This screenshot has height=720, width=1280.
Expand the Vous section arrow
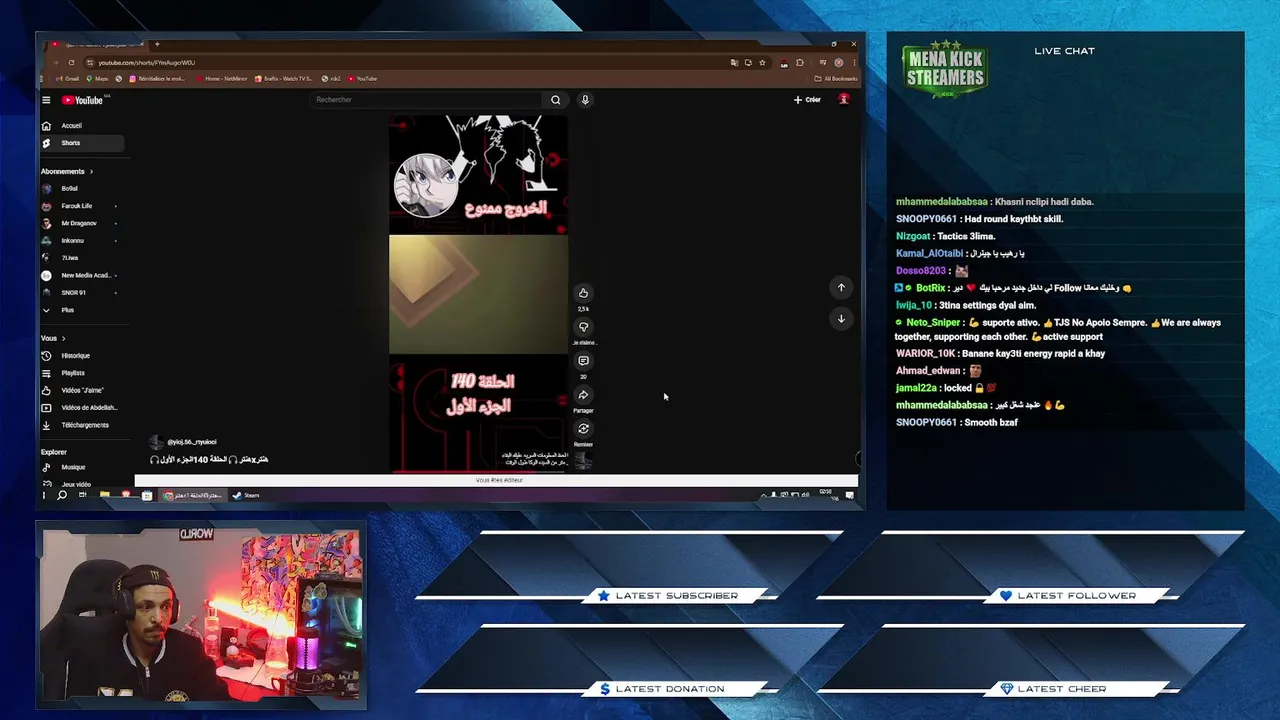(x=63, y=338)
